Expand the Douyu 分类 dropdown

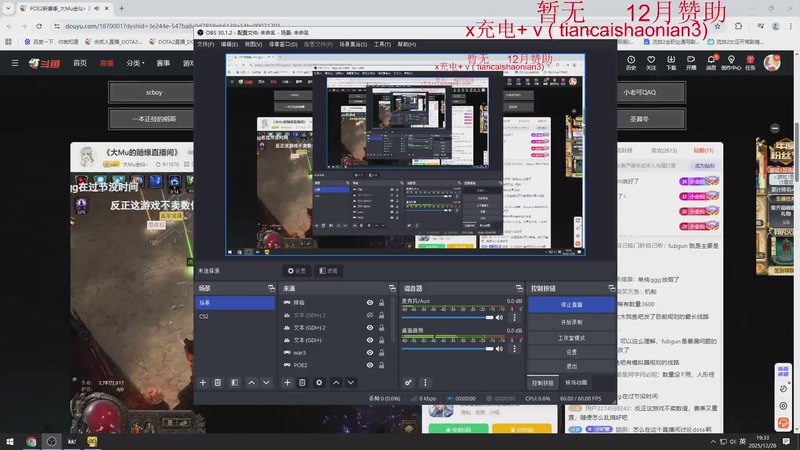coord(135,63)
